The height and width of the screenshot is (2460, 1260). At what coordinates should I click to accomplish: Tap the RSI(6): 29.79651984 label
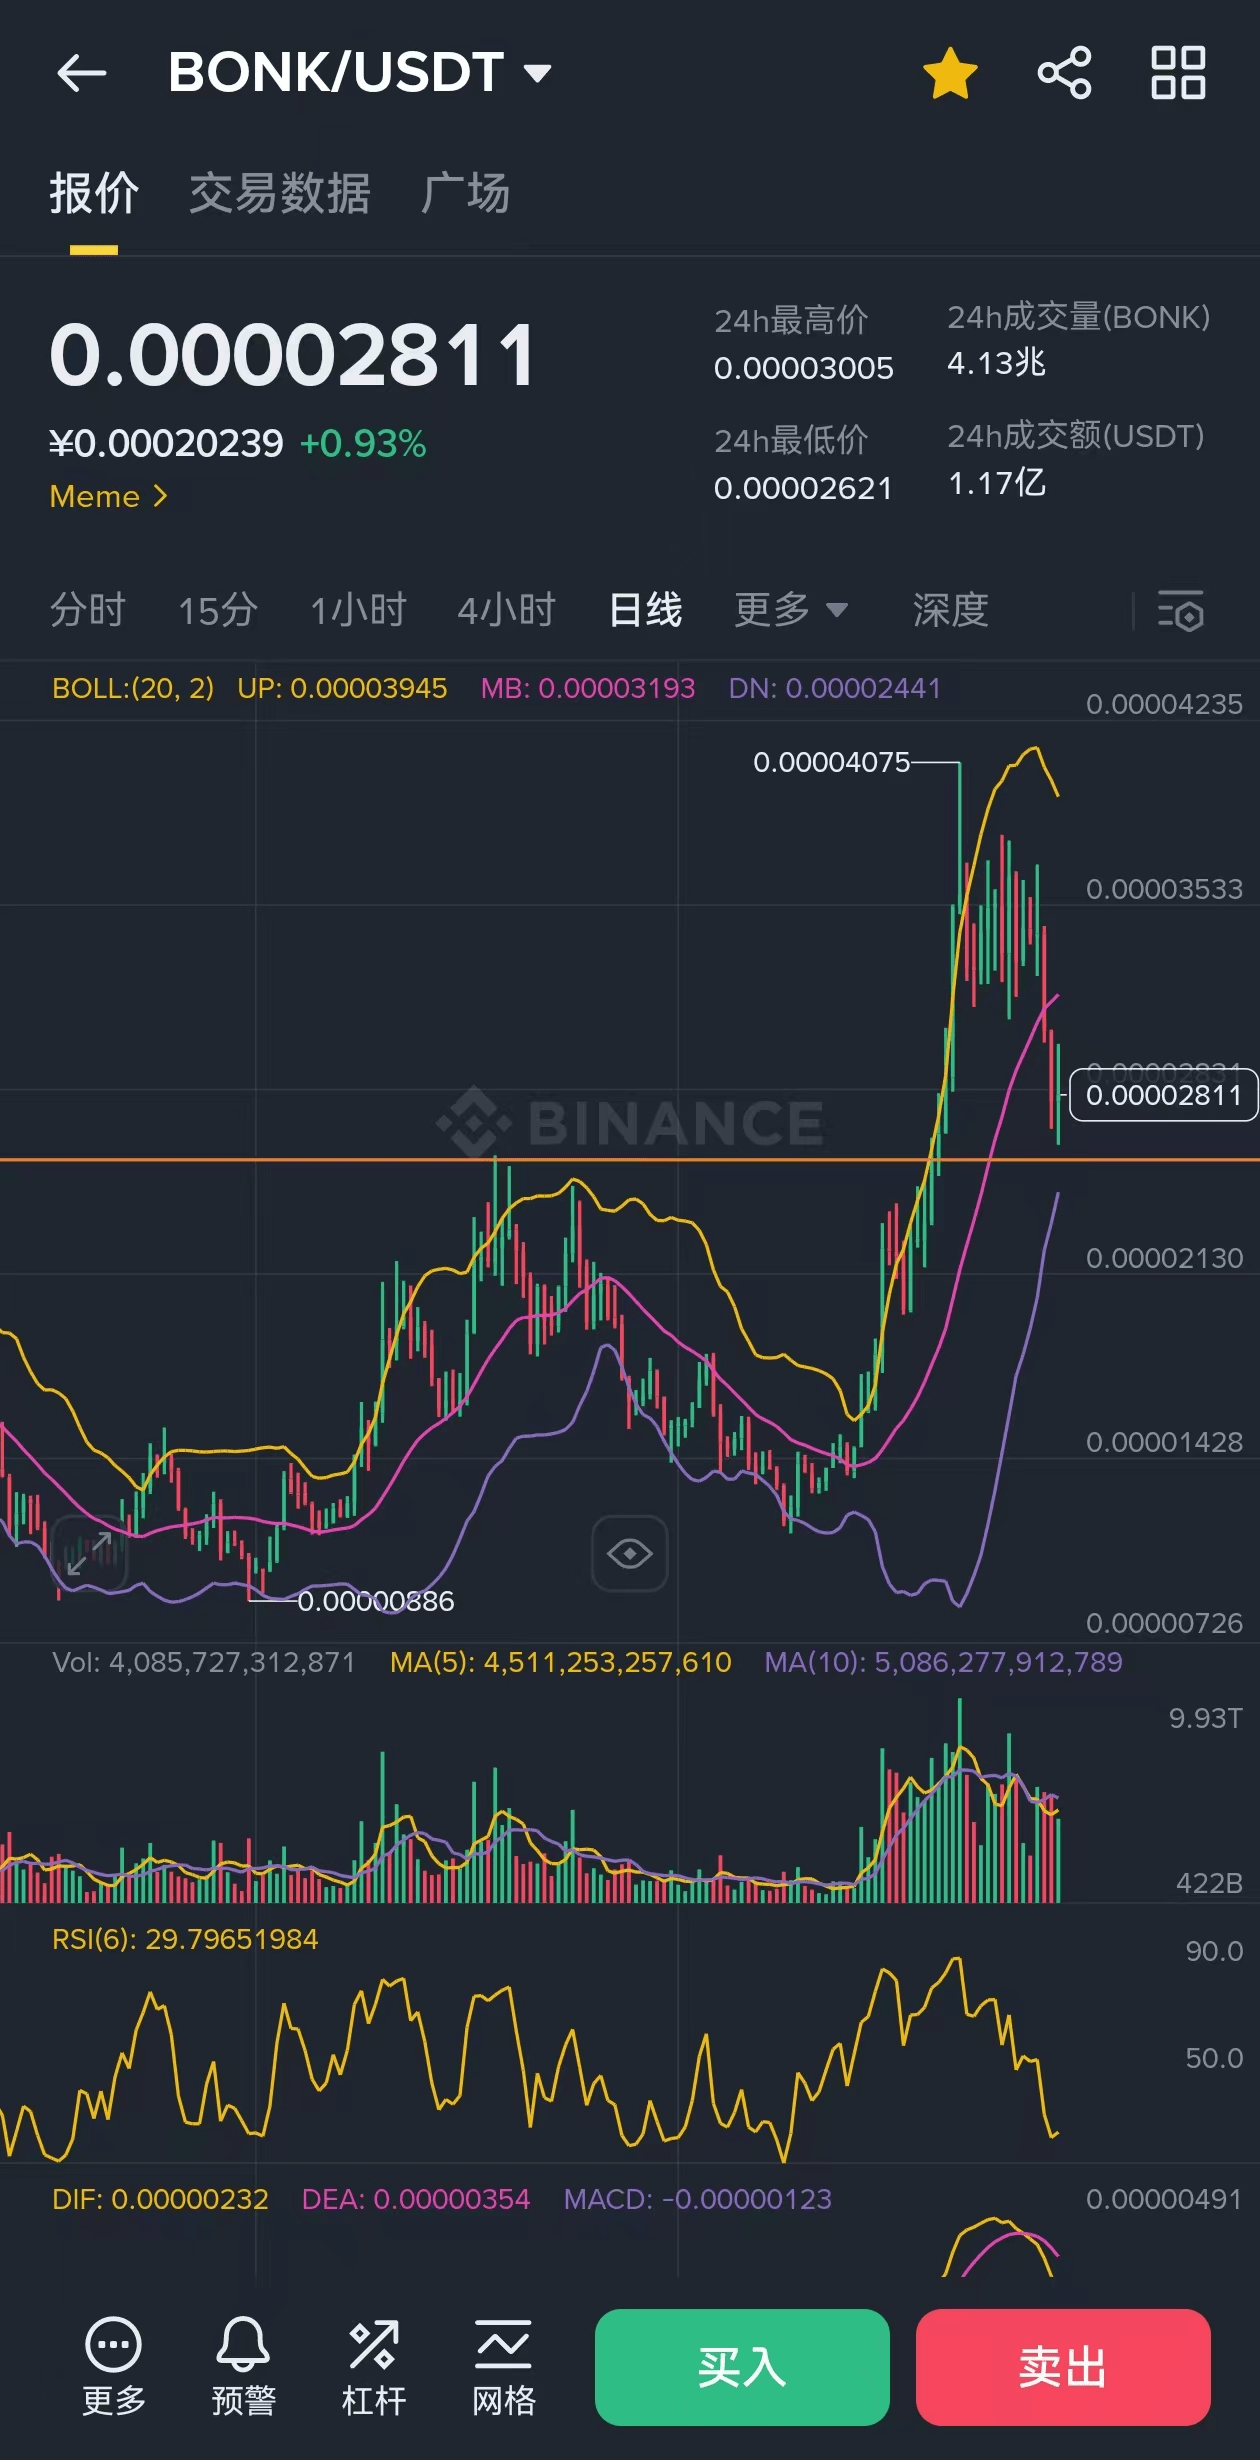pyautogui.click(x=185, y=1939)
